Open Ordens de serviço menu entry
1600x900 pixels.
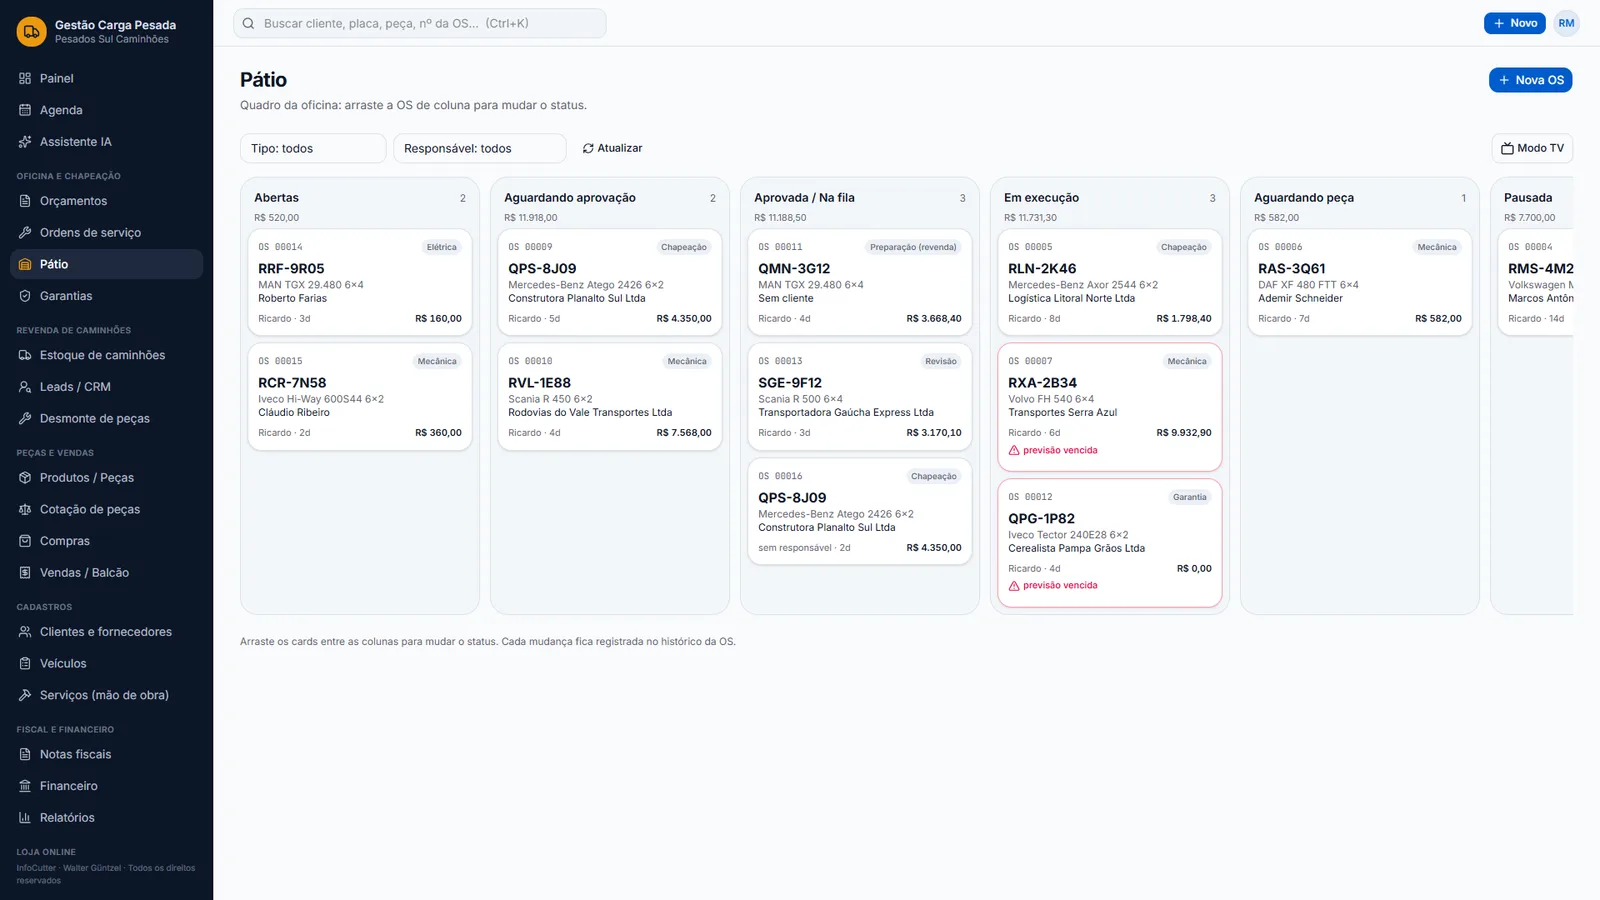click(x=106, y=233)
